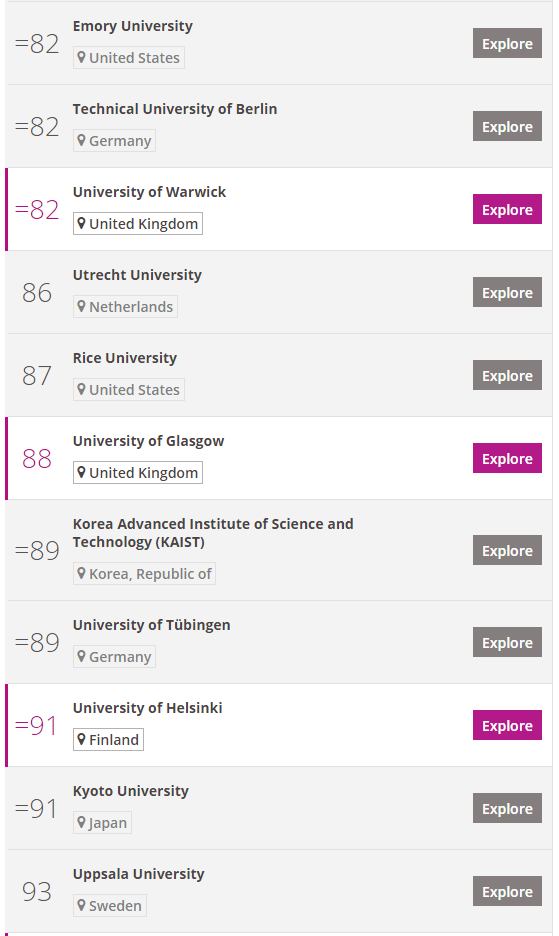The image size is (559, 936).
Task: Click Explore for Uppsala University
Action: coord(507,891)
